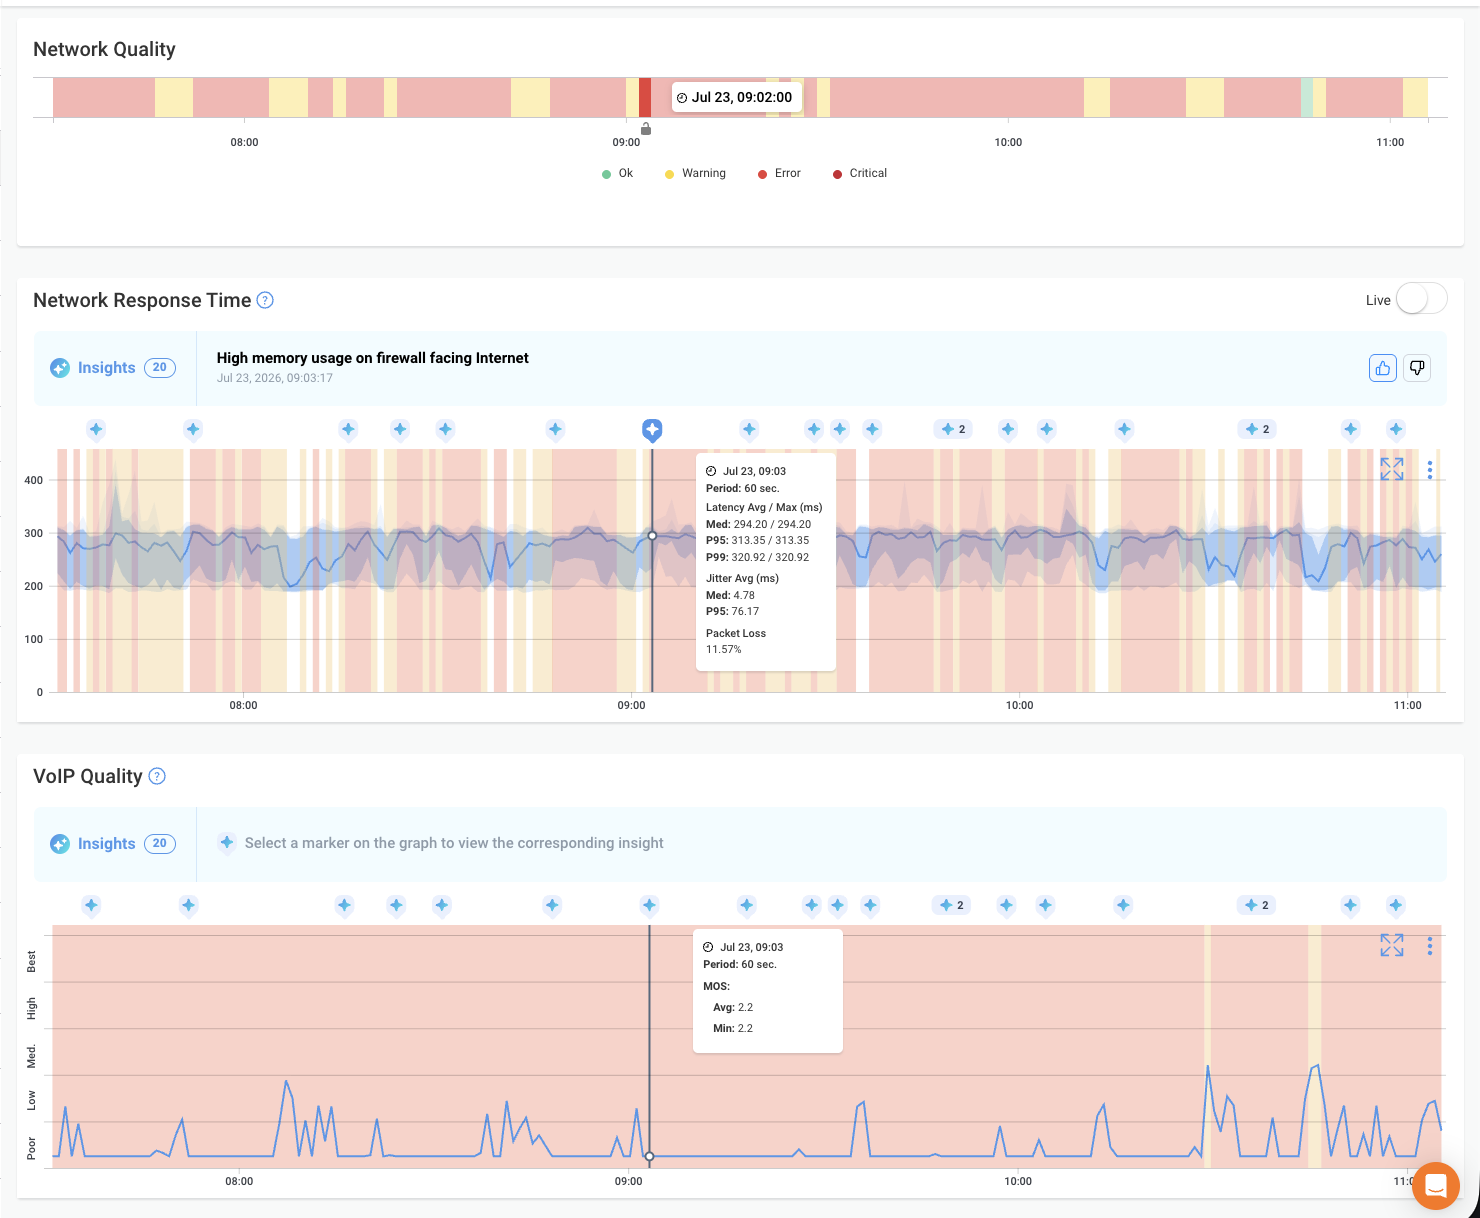Toggle the Warning legend item

(x=695, y=174)
